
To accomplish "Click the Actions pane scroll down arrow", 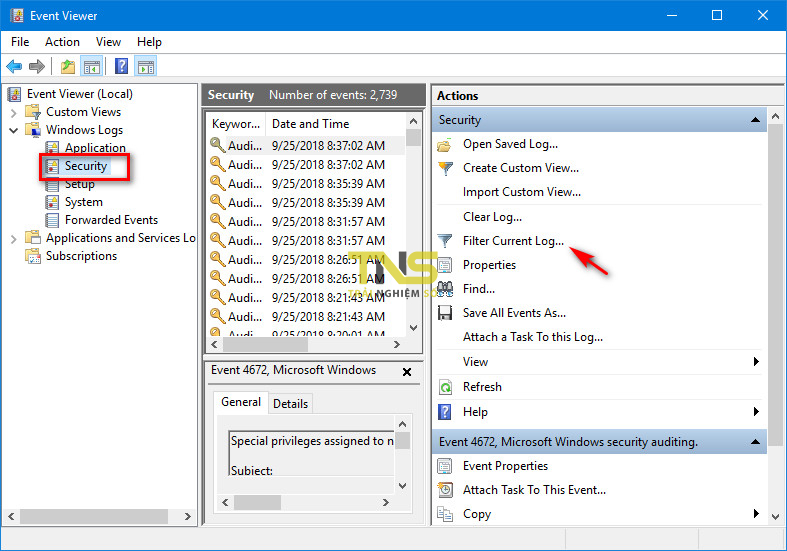I will 775,516.
